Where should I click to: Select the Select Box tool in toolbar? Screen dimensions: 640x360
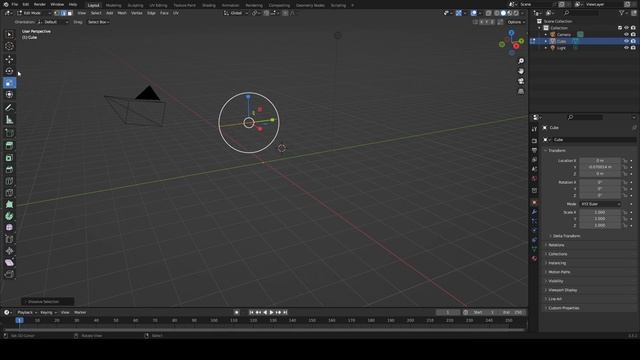coord(9,35)
